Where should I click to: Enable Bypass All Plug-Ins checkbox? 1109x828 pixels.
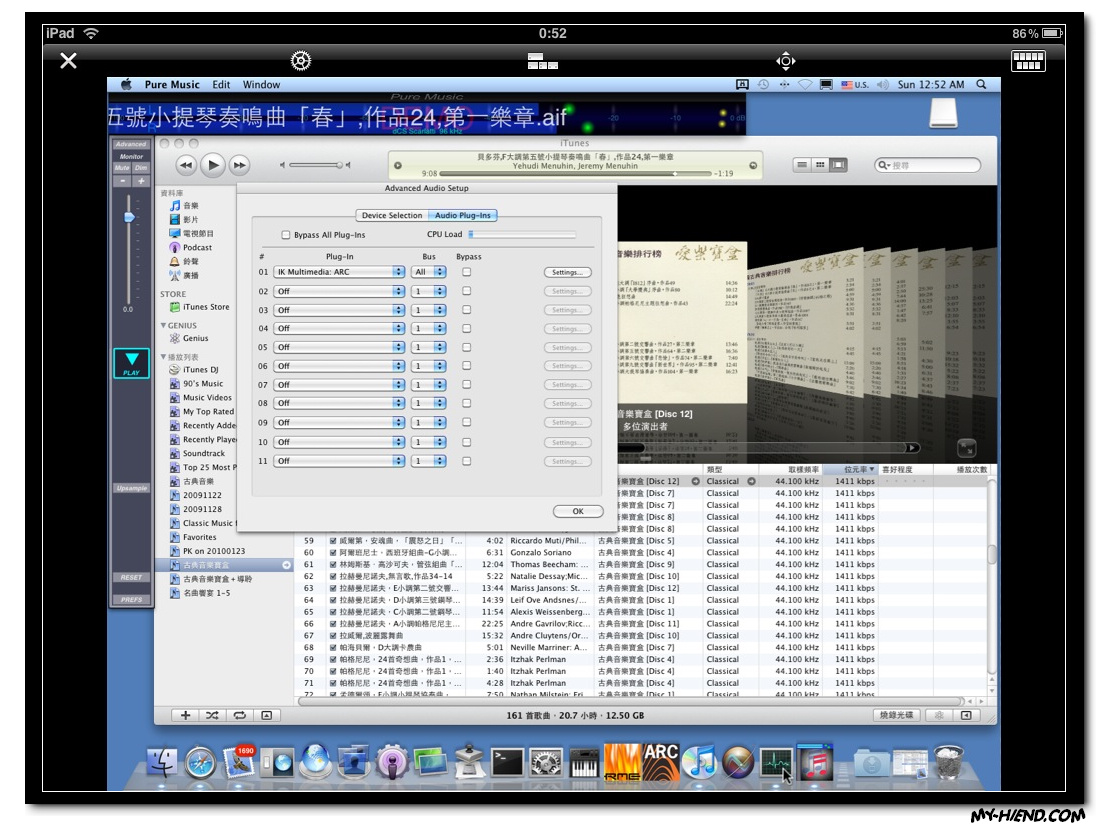pyautogui.click(x=286, y=235)
